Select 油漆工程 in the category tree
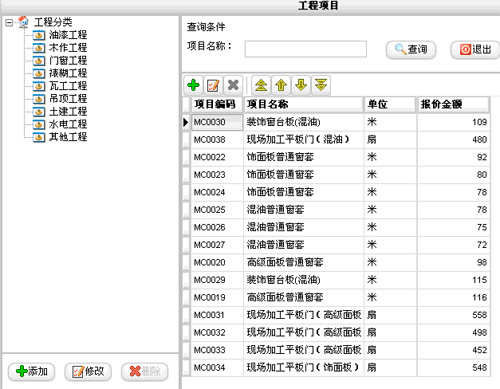Screen dimensions: 500x389 coord(68,35)
